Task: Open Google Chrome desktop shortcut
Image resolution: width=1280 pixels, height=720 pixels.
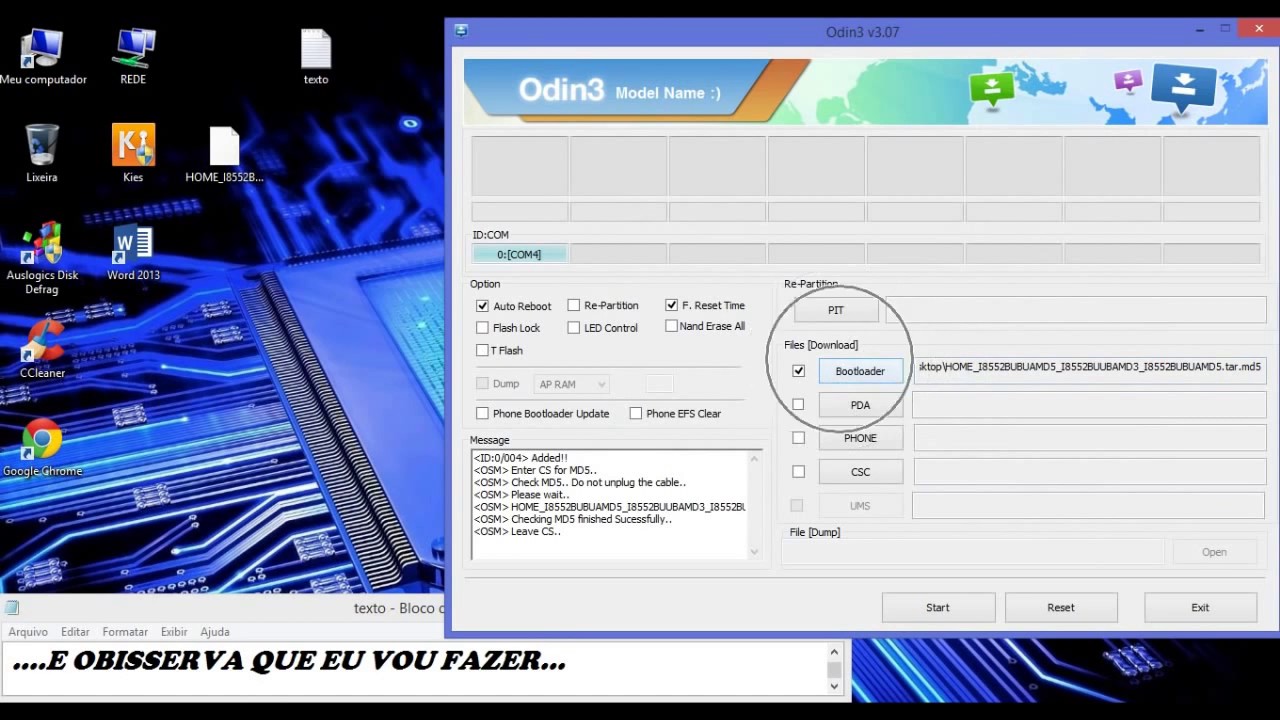Action: [42, 447]
